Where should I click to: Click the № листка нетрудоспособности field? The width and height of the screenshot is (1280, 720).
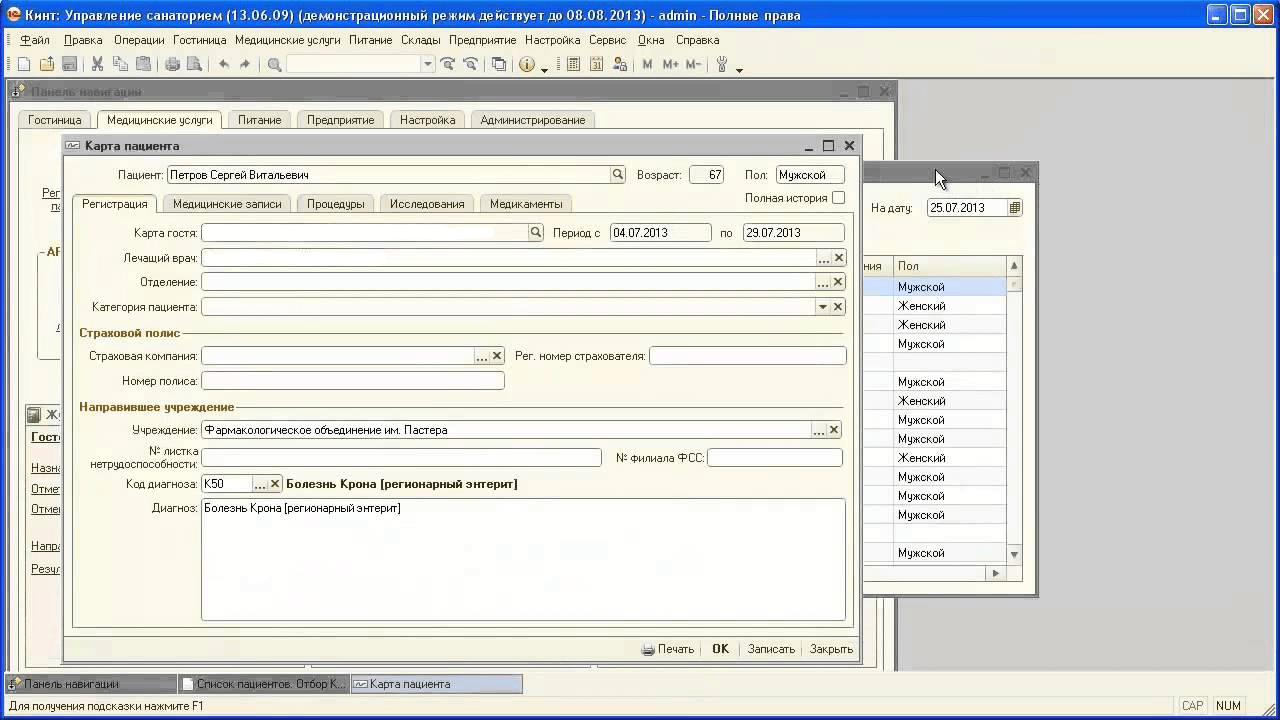coord(401,458)
